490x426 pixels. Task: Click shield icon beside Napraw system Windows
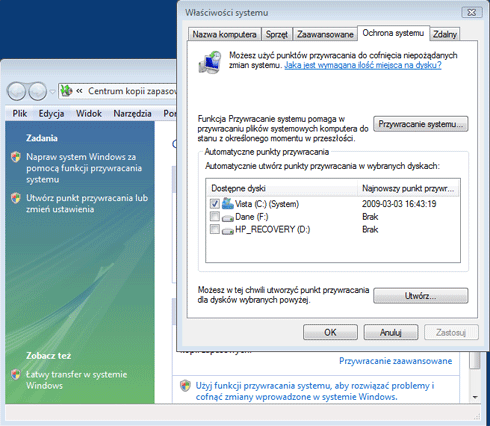[16, 157]
